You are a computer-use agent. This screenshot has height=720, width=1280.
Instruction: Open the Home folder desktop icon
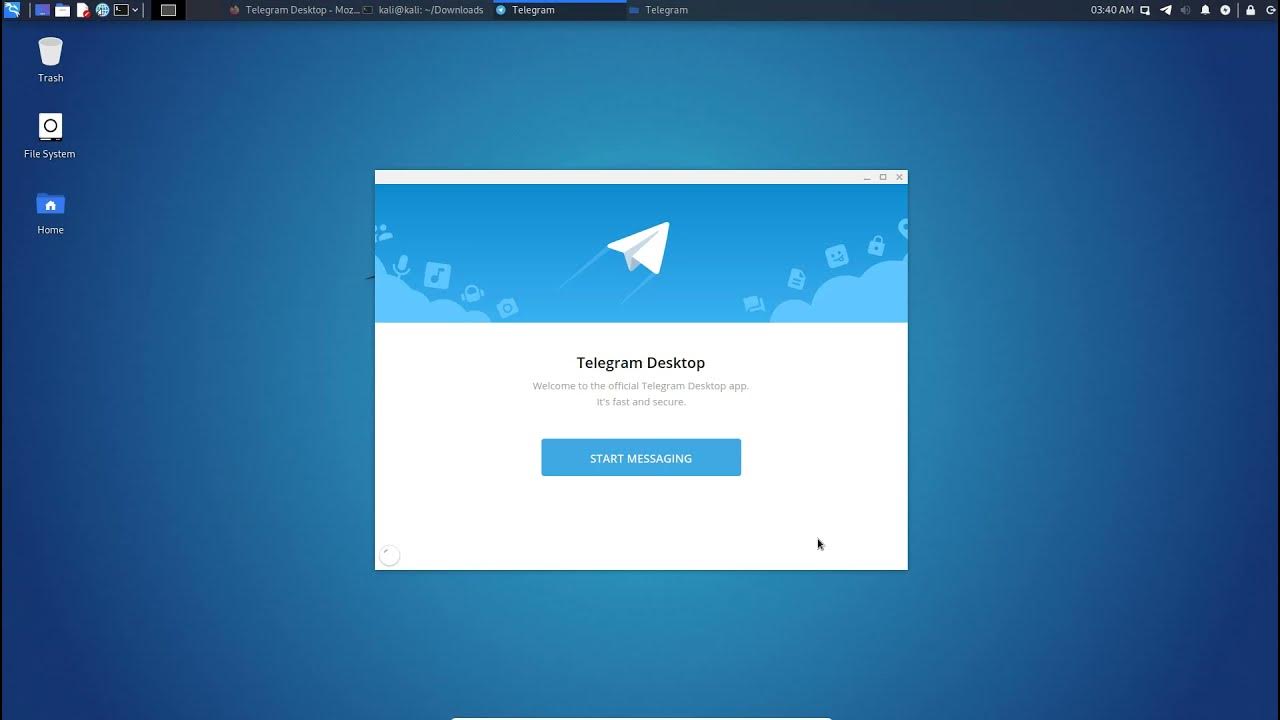50,213
